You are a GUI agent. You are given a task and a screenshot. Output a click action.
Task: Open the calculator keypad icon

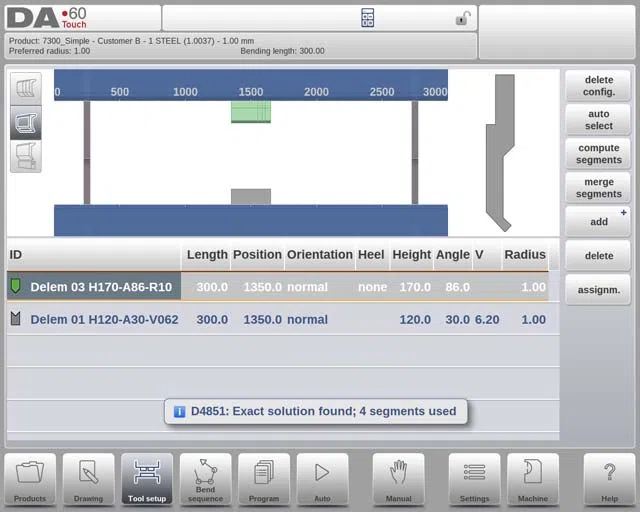(367, 18)
